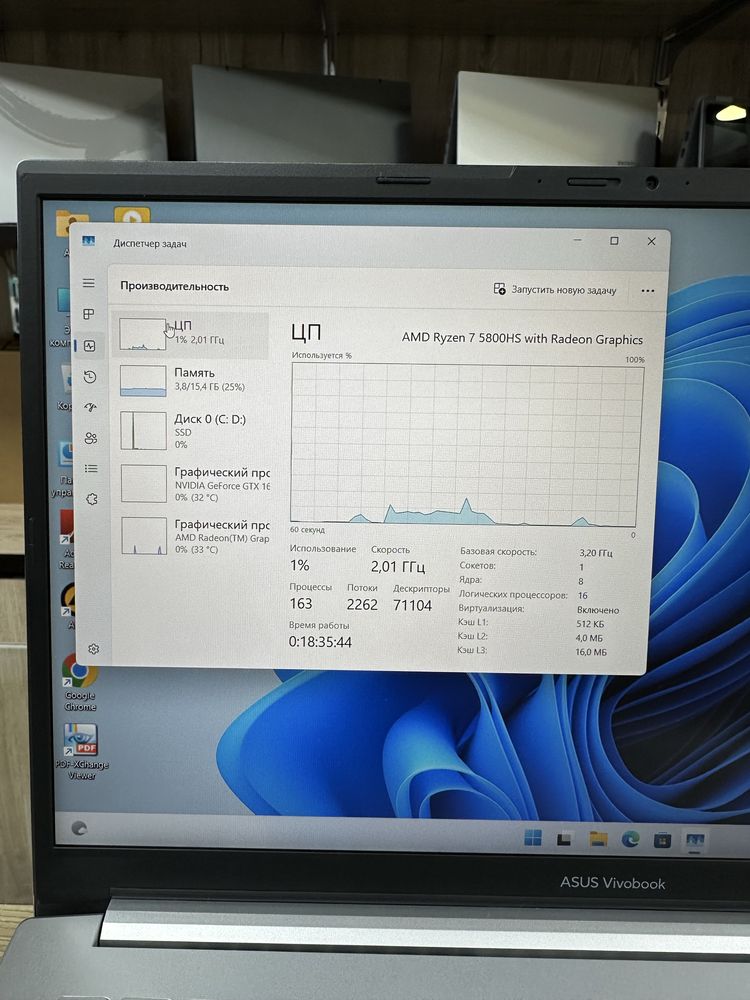
Task: Click the Процессы 163 value
Action: point(301,603)
